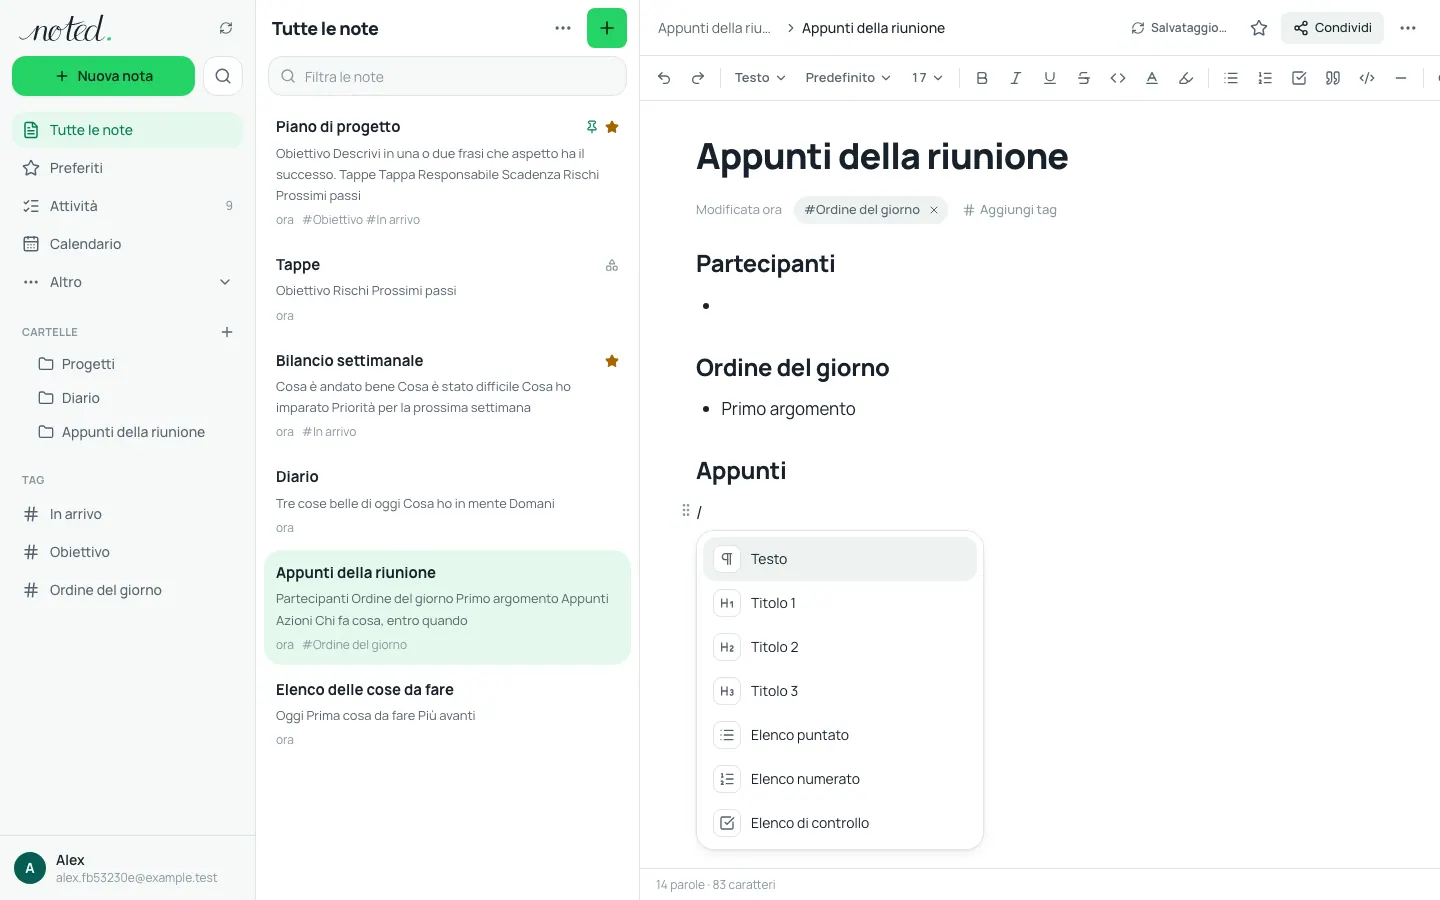1440x900 pixels.
Task: Choose Titolo 1 from the slash menu
Action: tap(840, 603)
